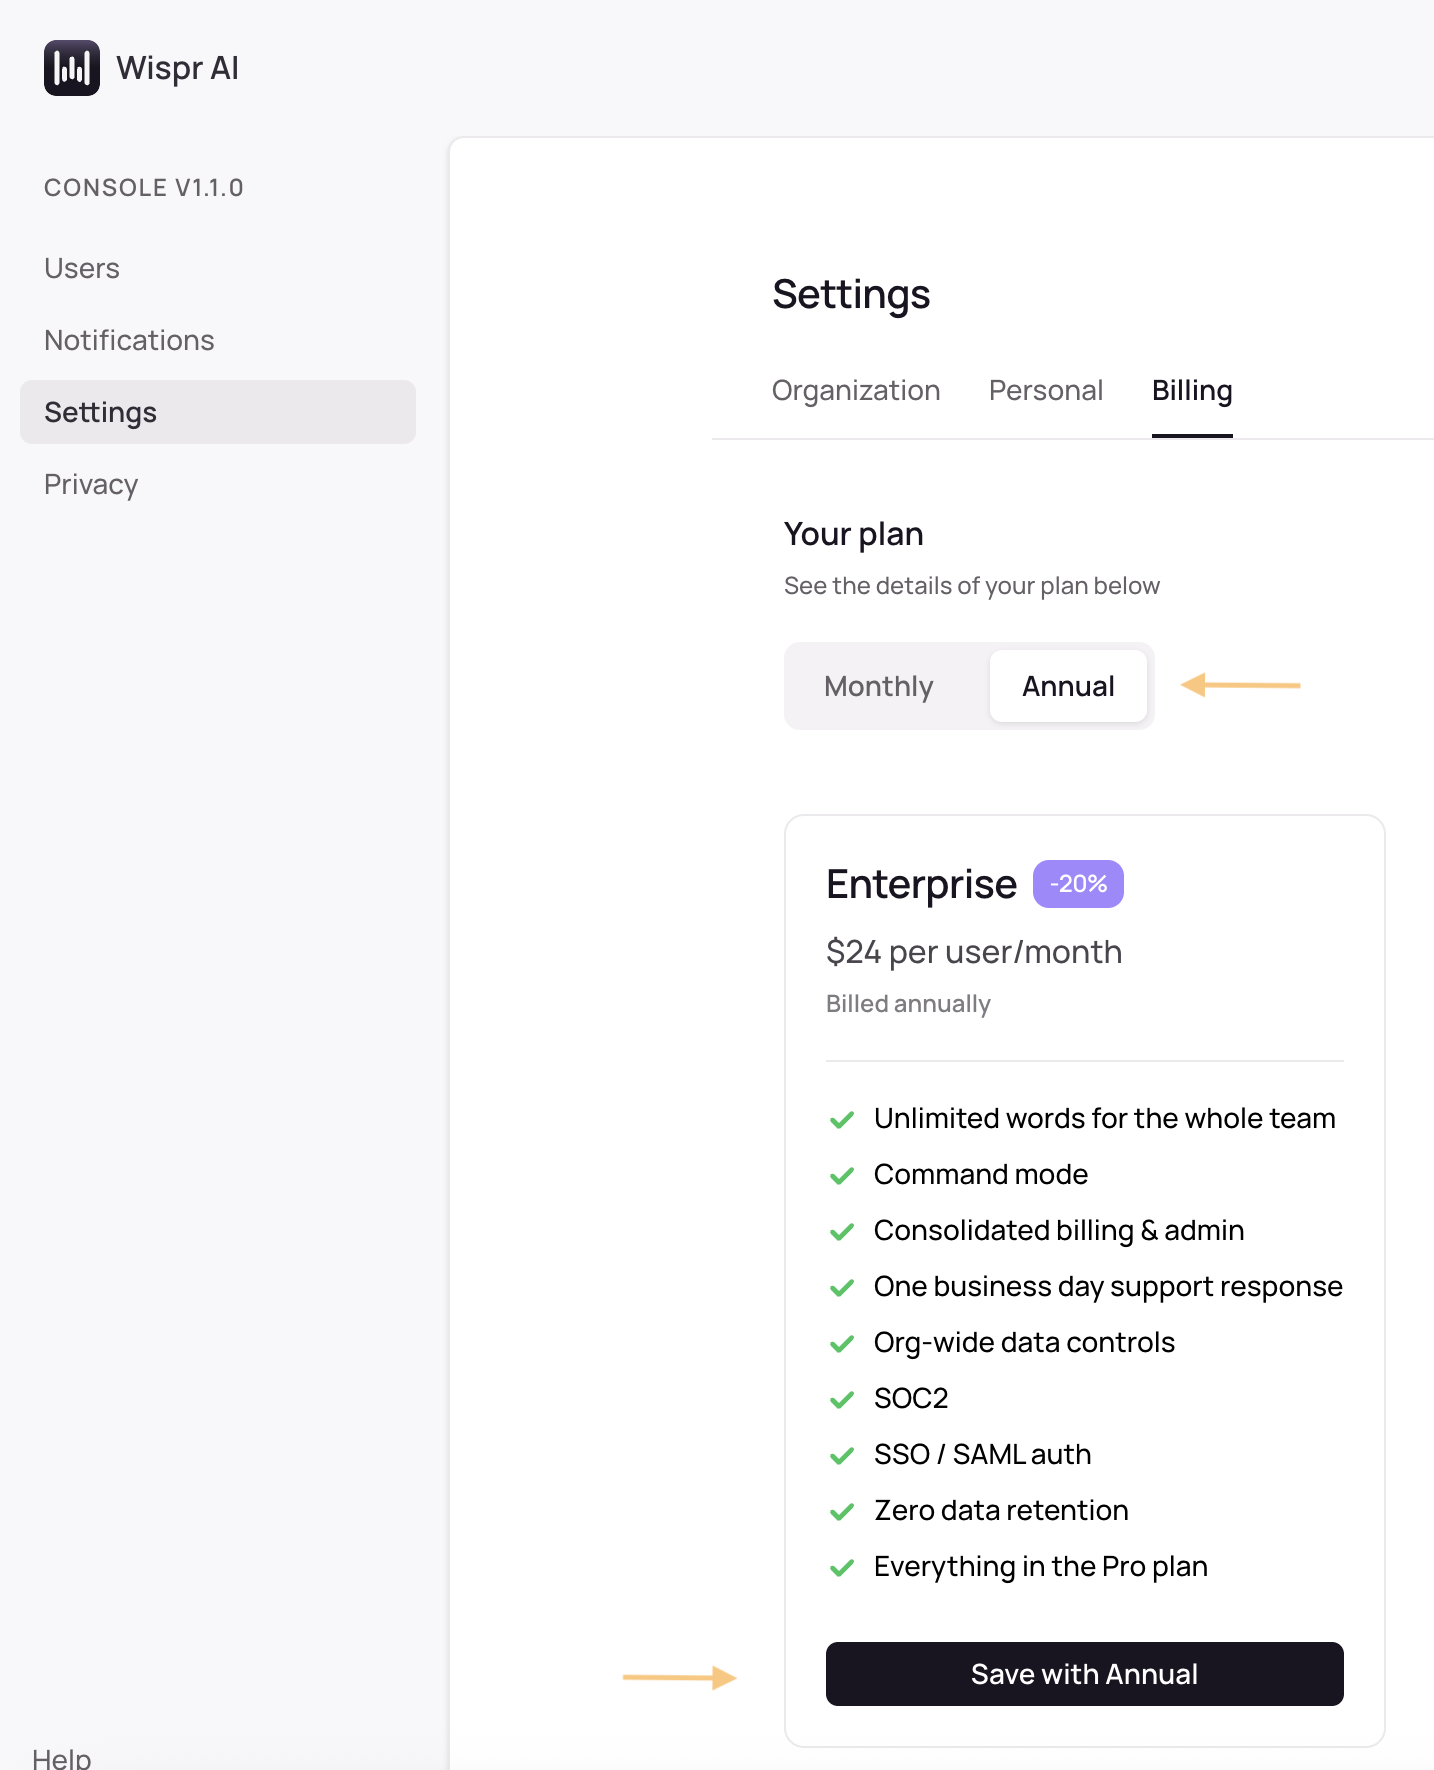The width and height of the screenshot is (1434, 1770).
Task: Switch billing cycle to Monthly
Action: [x=878, y=686]
